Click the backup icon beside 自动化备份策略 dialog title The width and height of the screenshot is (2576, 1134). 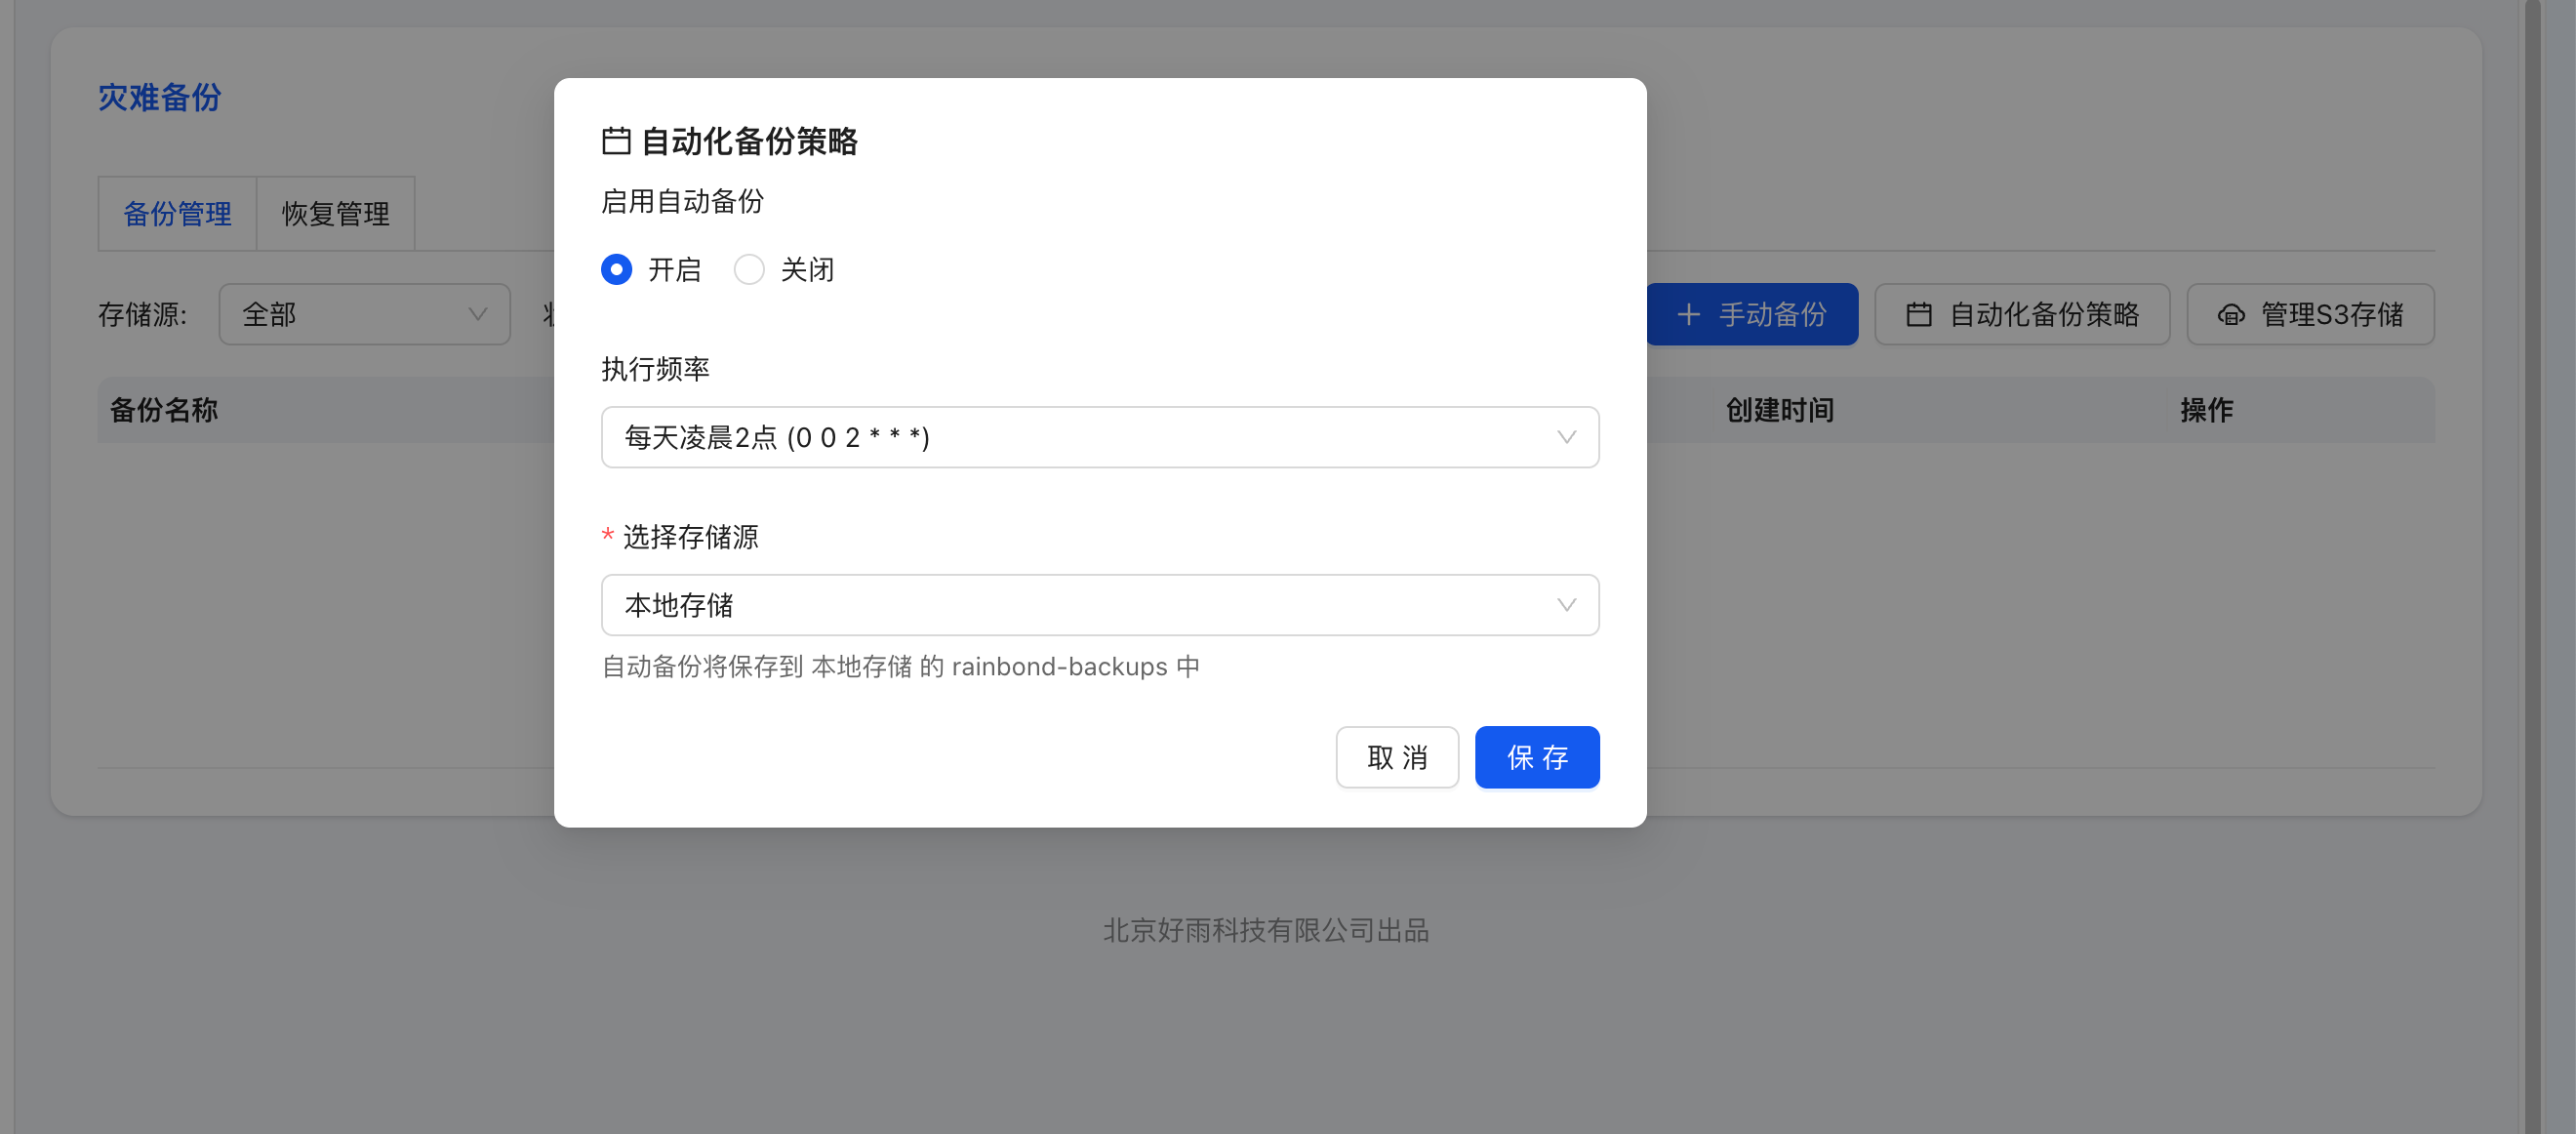pos(618,141)
